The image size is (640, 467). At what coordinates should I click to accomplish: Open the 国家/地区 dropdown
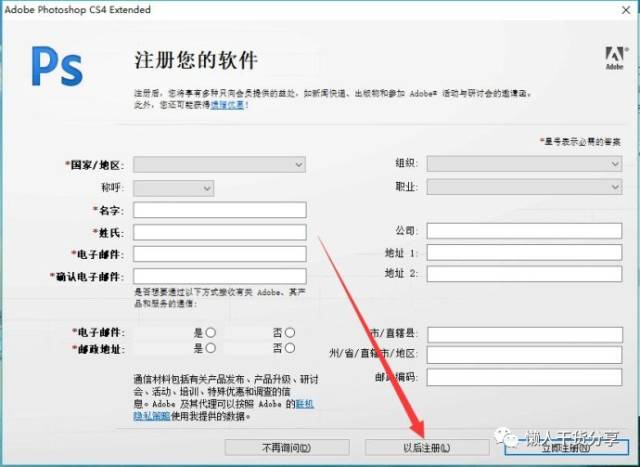pyautogui.click(x=219, y=164)
